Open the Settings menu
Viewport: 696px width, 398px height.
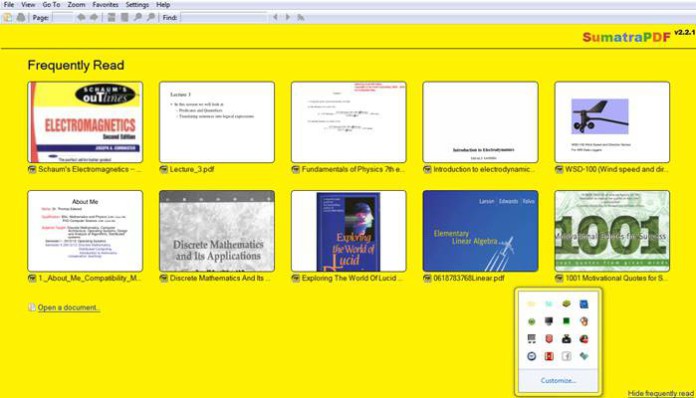point(137,4)
